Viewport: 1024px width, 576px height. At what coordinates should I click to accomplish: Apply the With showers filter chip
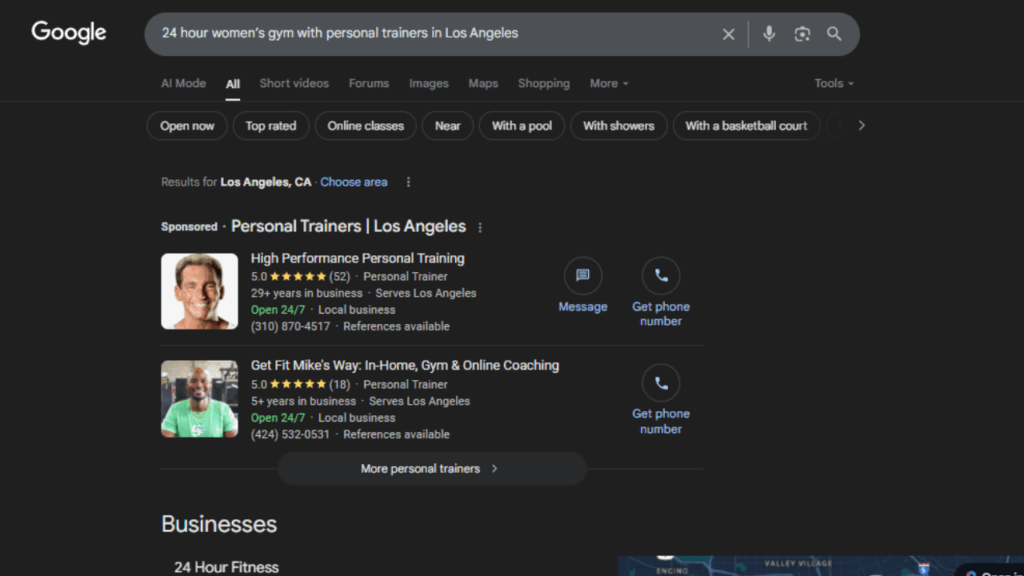(x=618, y=126)
